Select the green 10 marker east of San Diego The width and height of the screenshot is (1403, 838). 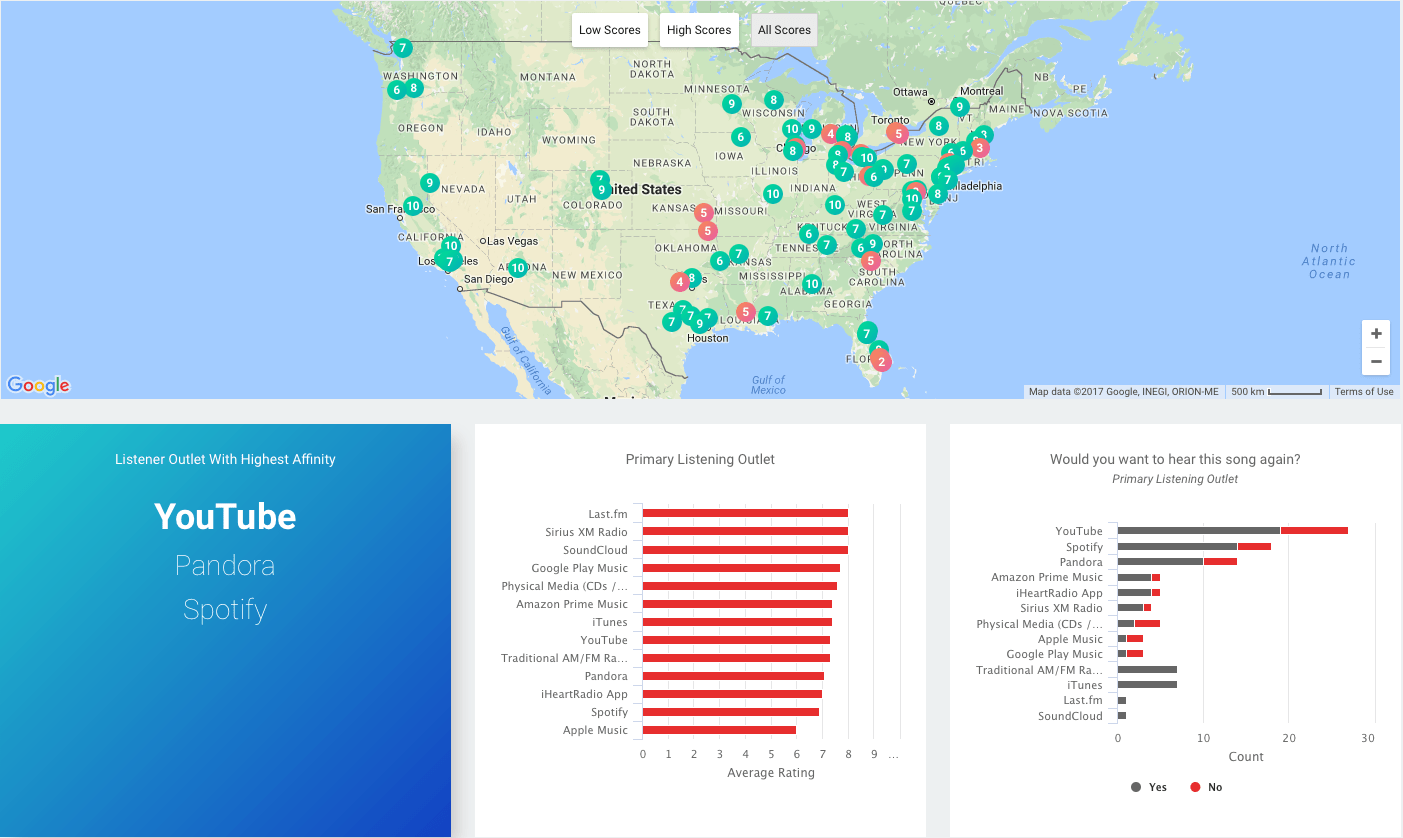point(517,268)
